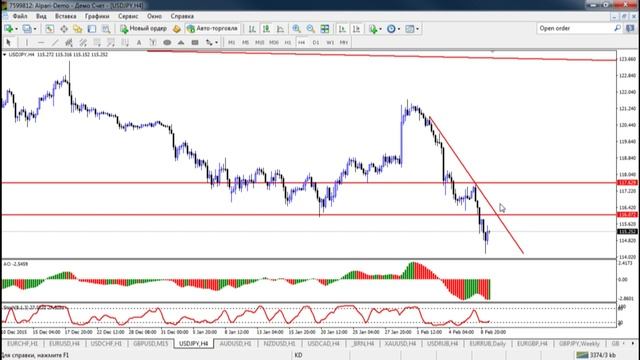Switch to the M15 timeframe
This screenshot has width=640, height=360.
(260, 42)
